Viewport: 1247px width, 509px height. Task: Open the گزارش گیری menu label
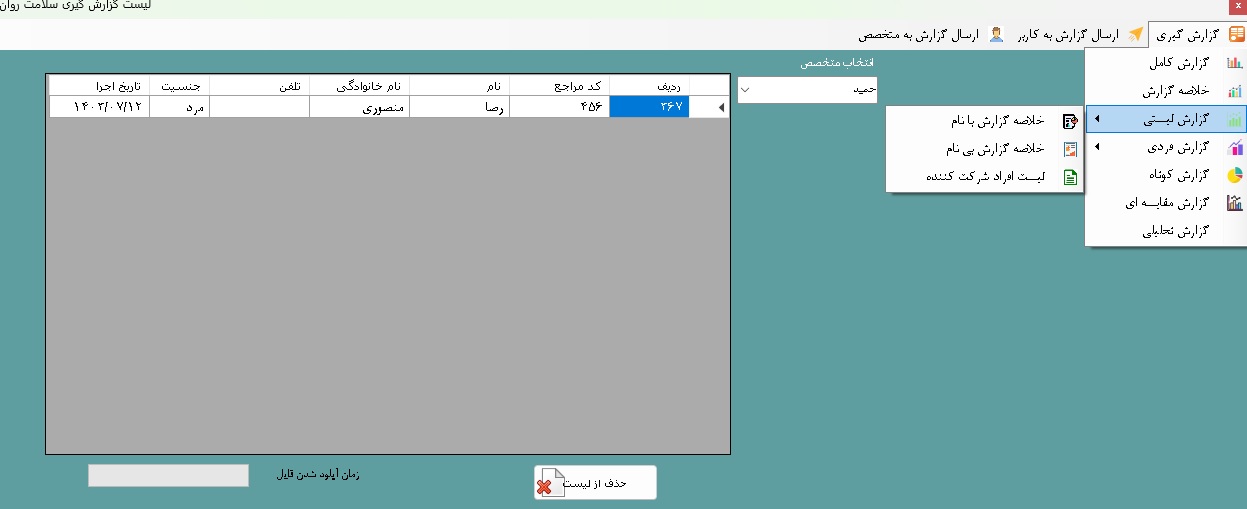tap(1187, 35)
